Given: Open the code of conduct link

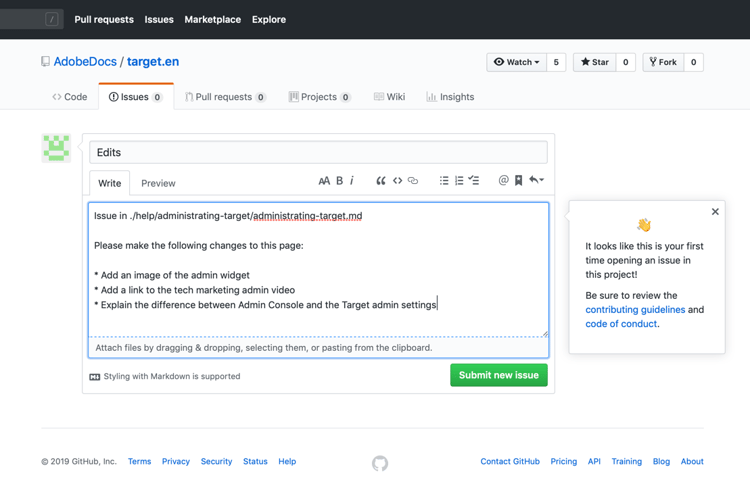Looking at the screenshot, I should pyautogui.click(x=621, y=324).
